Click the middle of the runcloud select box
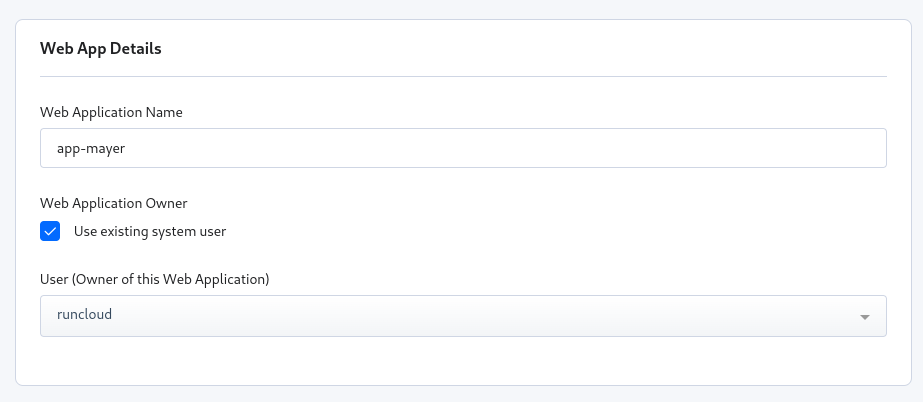923x402 pixels. coord(463,315)
